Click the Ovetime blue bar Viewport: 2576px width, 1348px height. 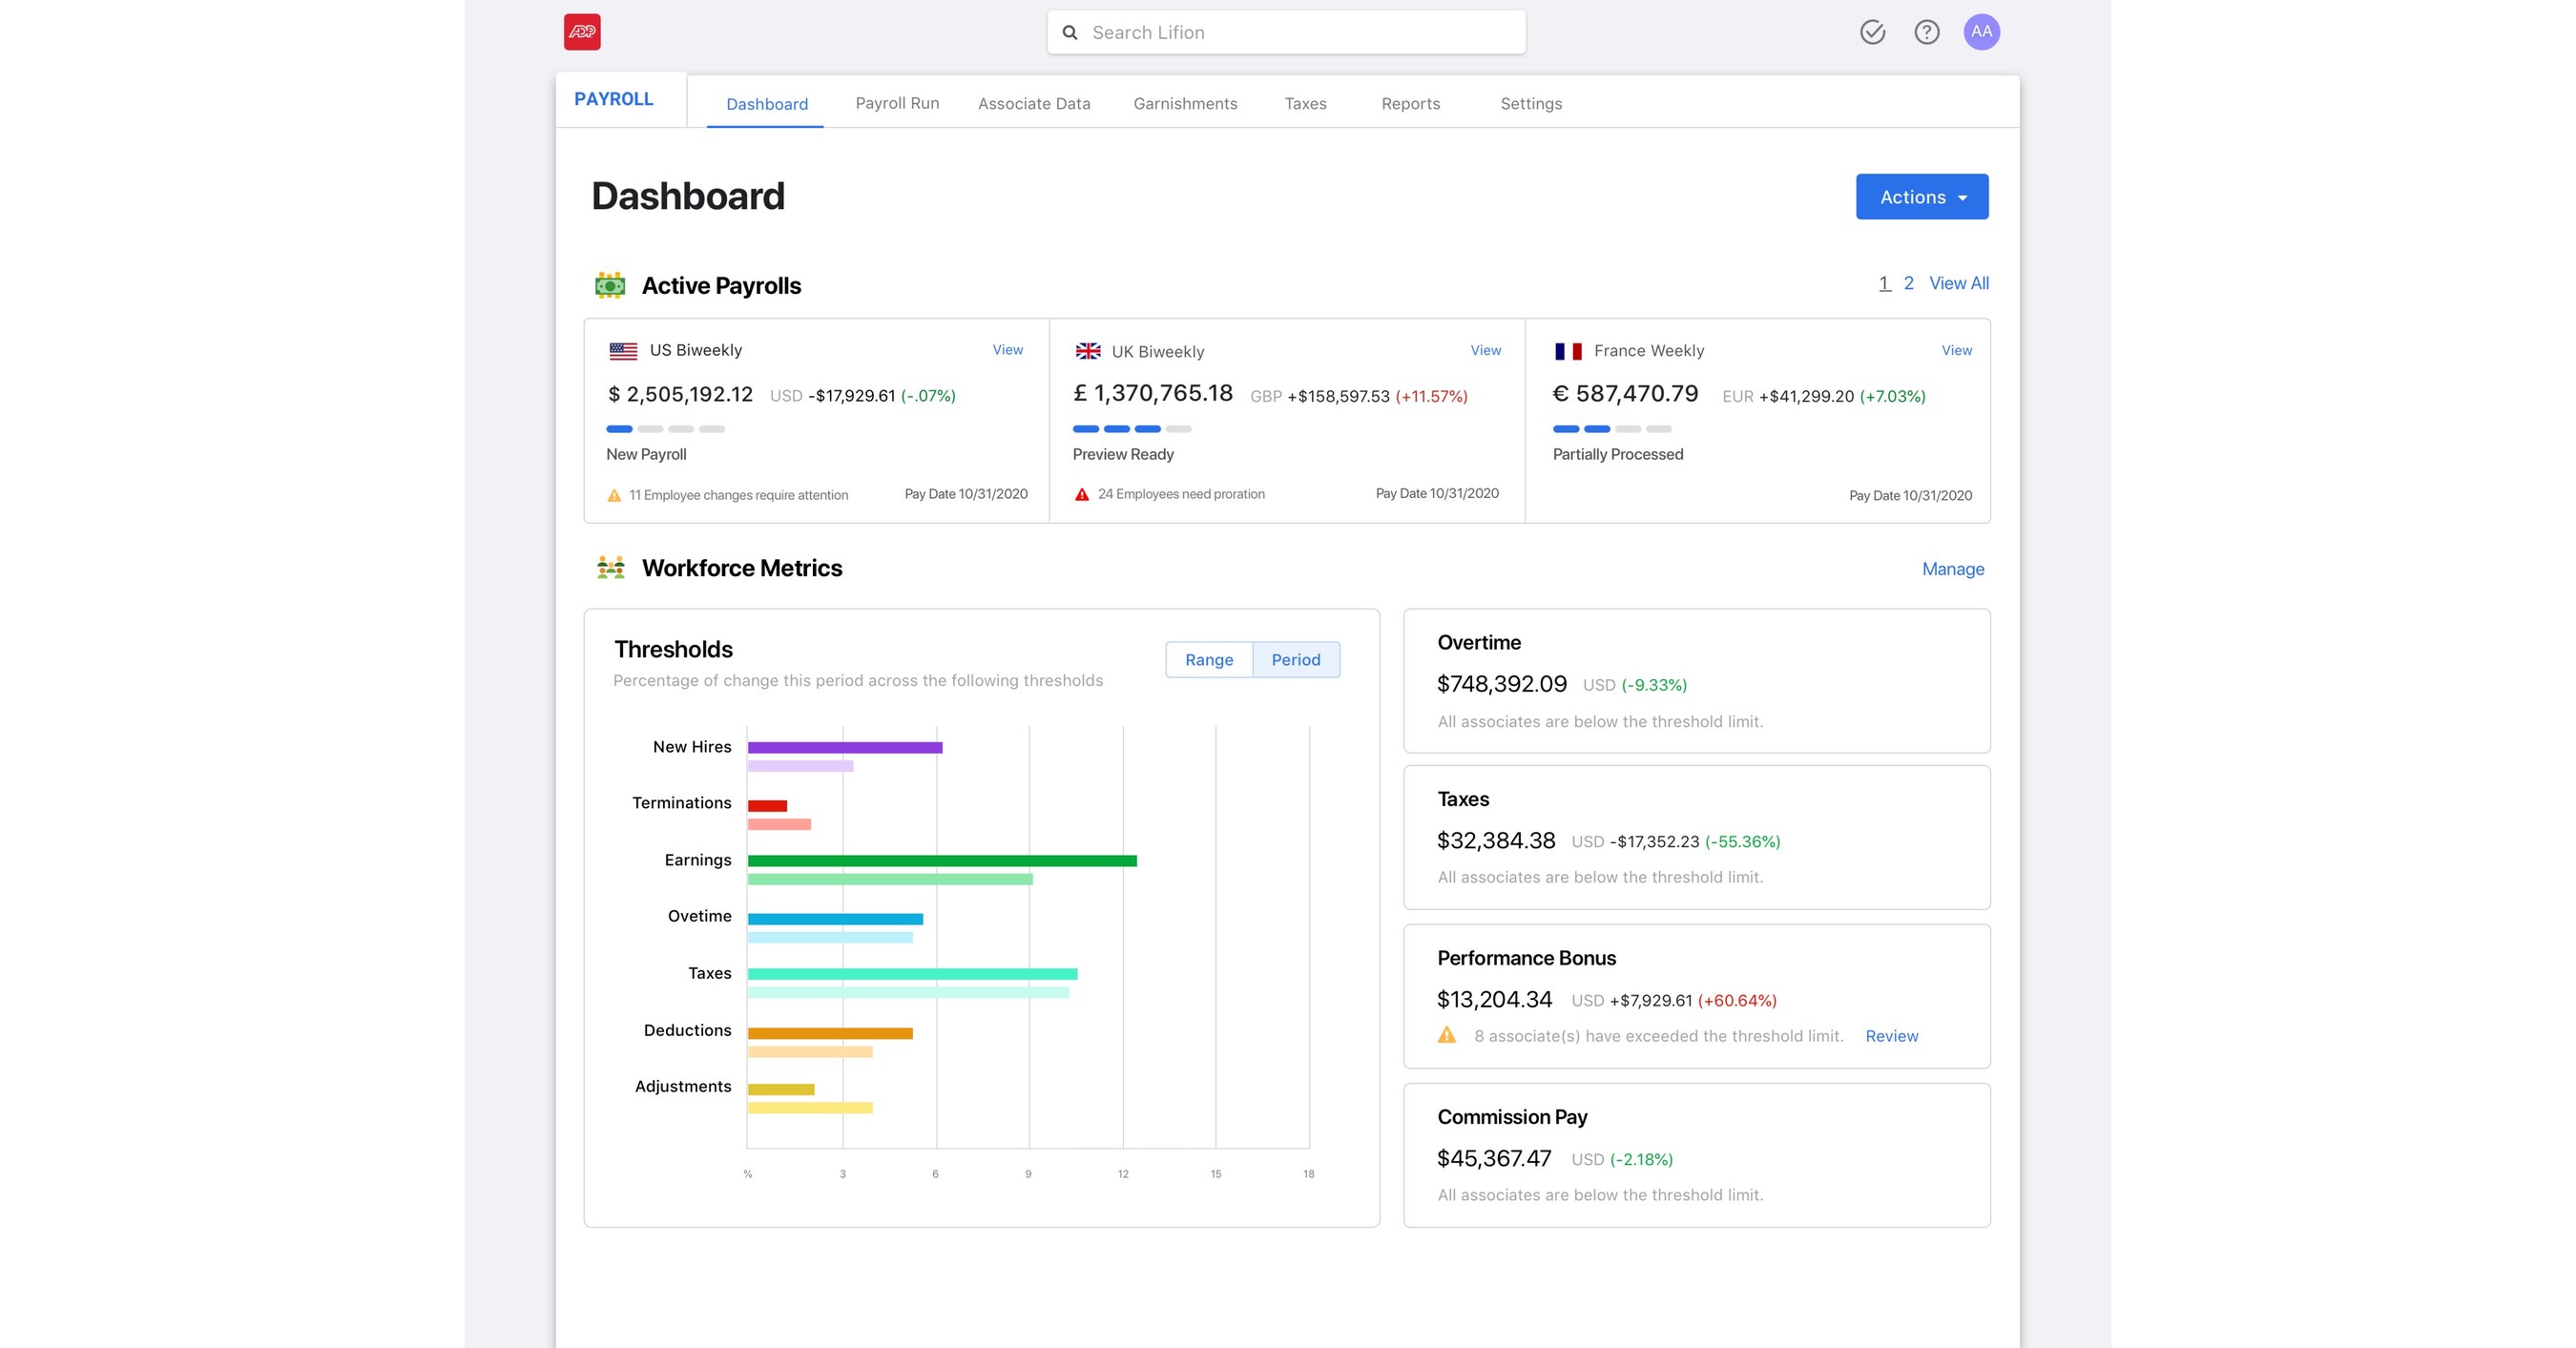834,919
